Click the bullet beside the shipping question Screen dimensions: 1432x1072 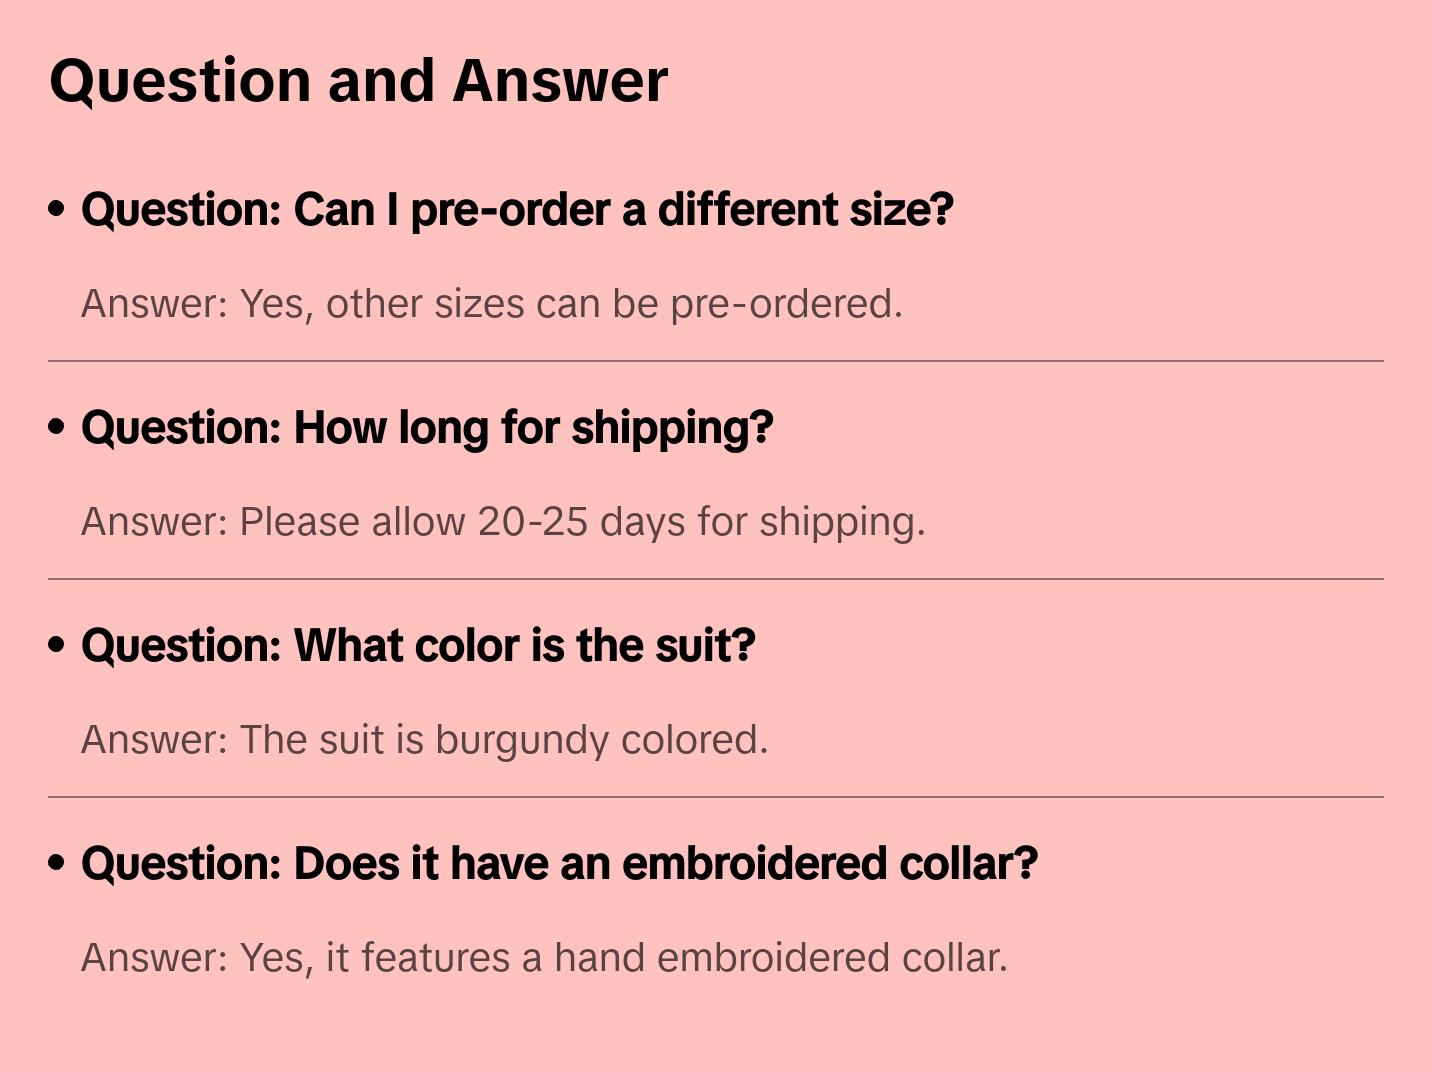pos(57,427)
